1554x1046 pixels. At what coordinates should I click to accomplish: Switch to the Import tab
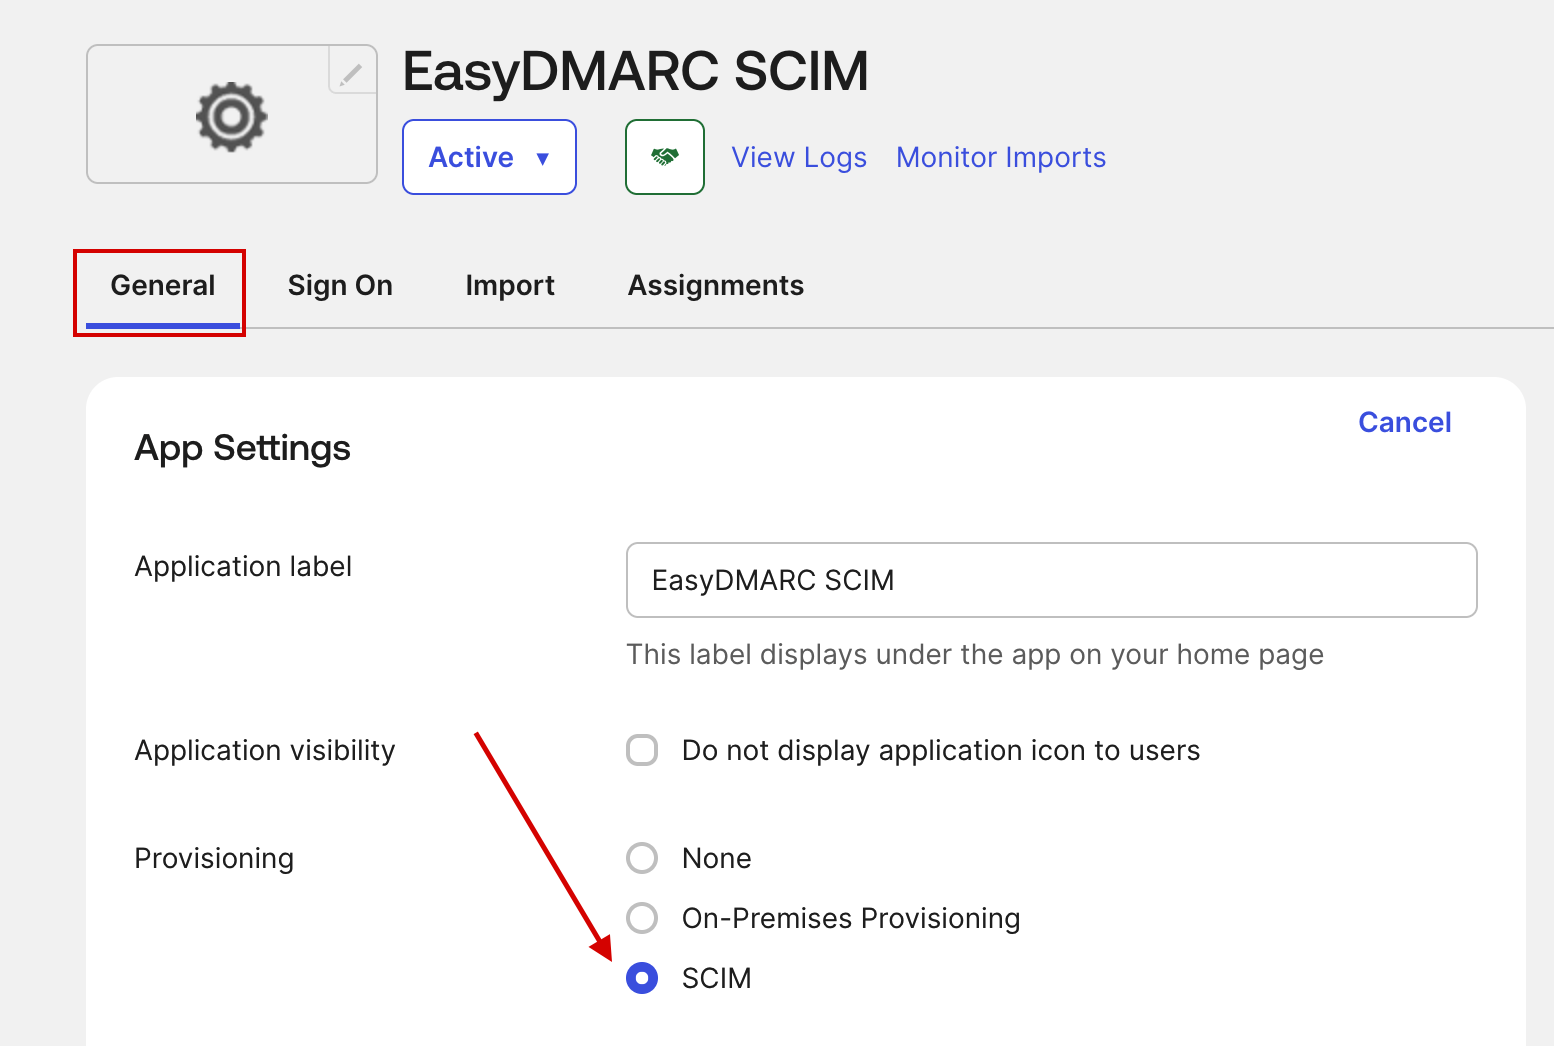510,285
